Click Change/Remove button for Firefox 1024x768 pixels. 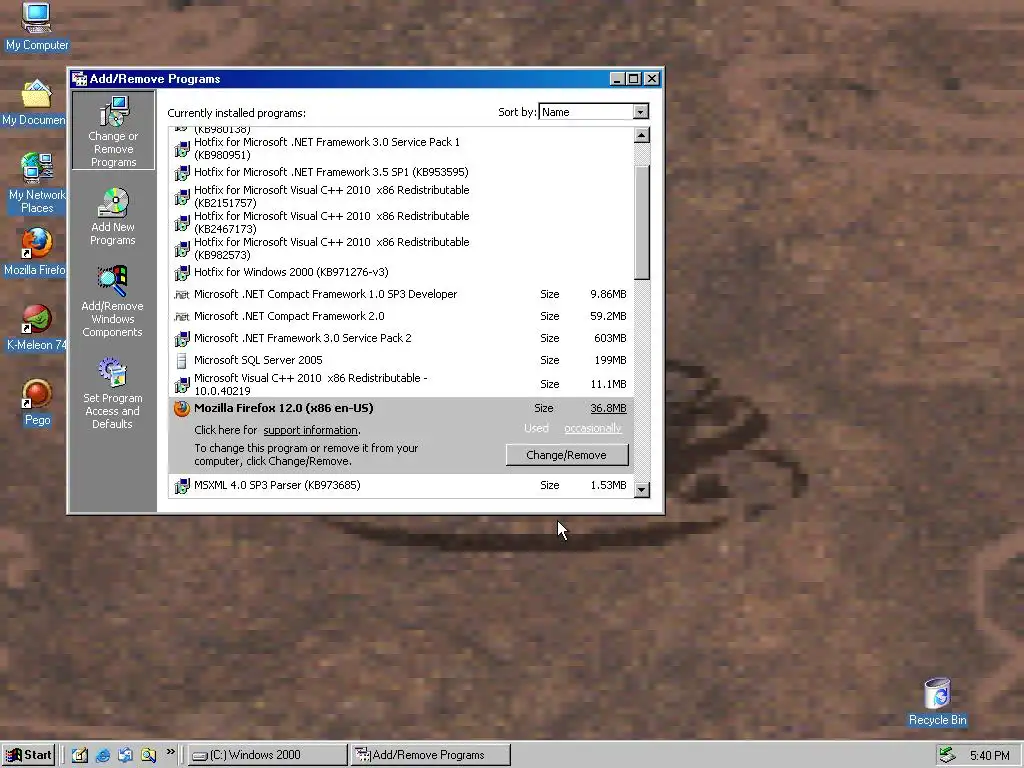point(567,455)
